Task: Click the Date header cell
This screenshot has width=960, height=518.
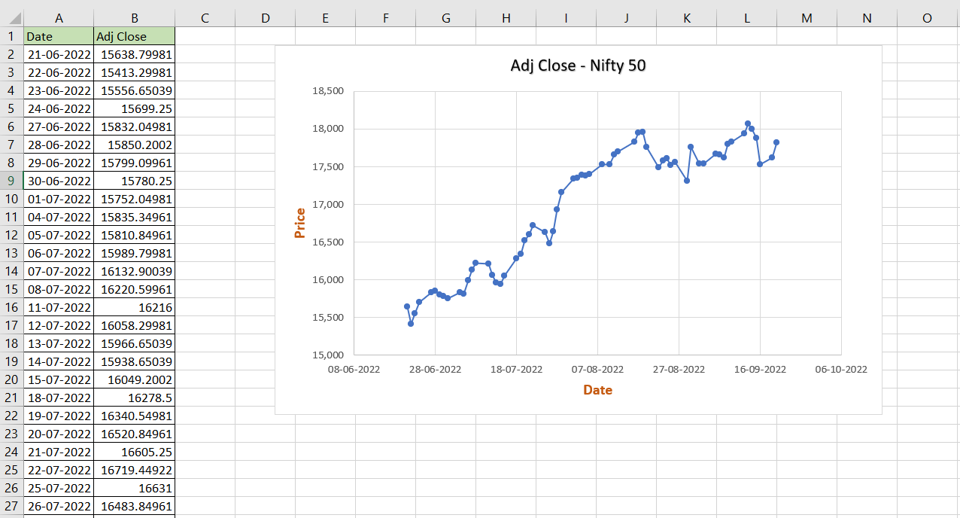Action: pos(58,36)
